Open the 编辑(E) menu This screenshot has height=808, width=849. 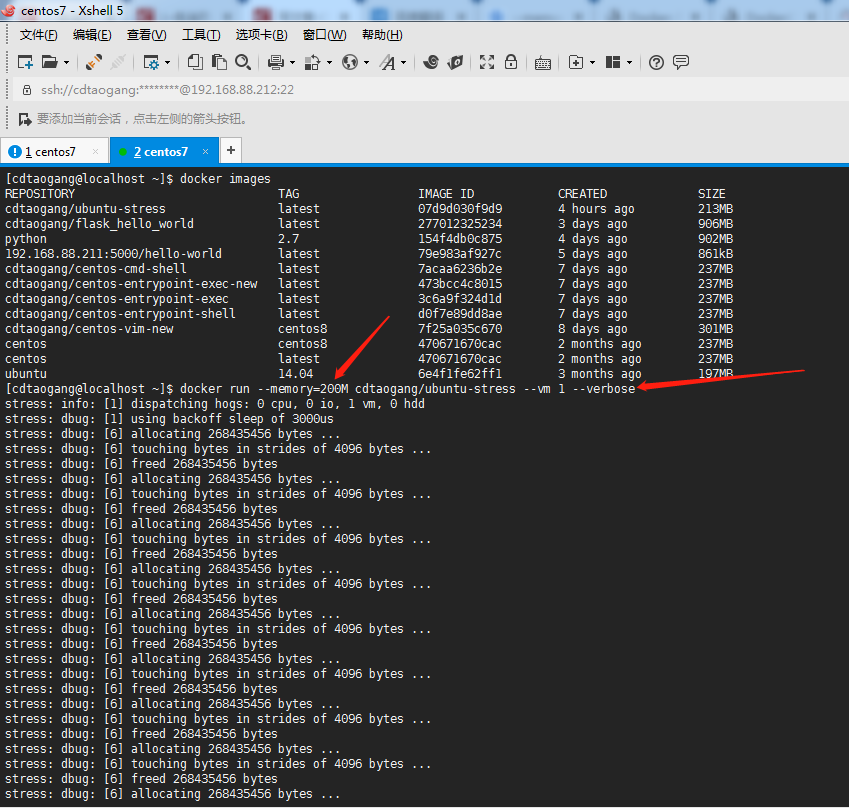pyautogui.click(x=92, y=35)
